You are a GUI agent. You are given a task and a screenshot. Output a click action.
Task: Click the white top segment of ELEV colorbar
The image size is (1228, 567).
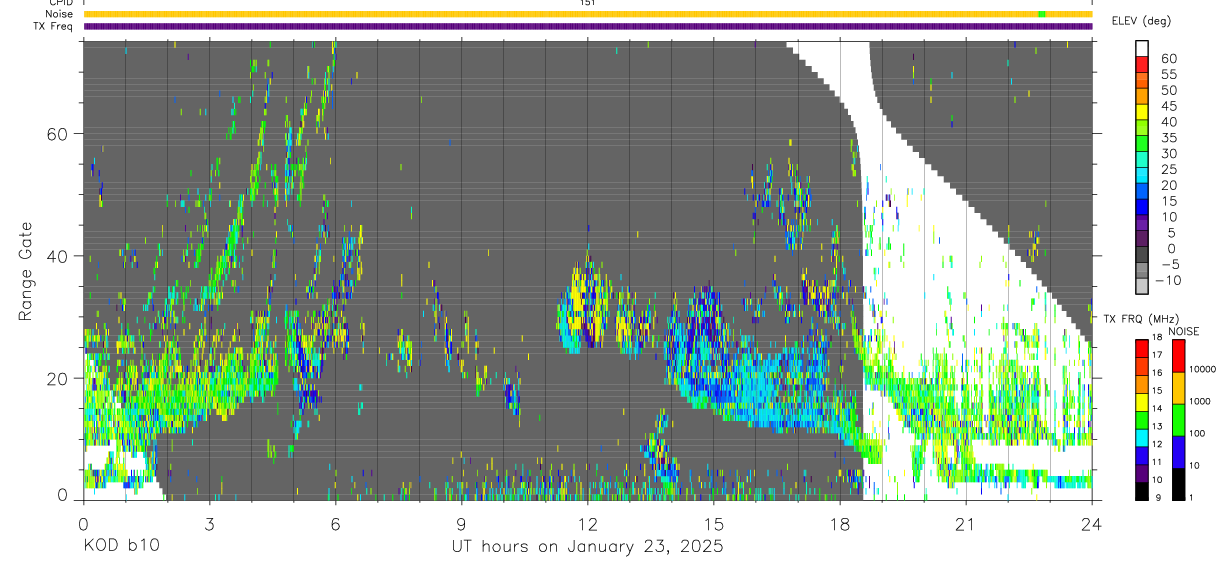coord(1142,48)
